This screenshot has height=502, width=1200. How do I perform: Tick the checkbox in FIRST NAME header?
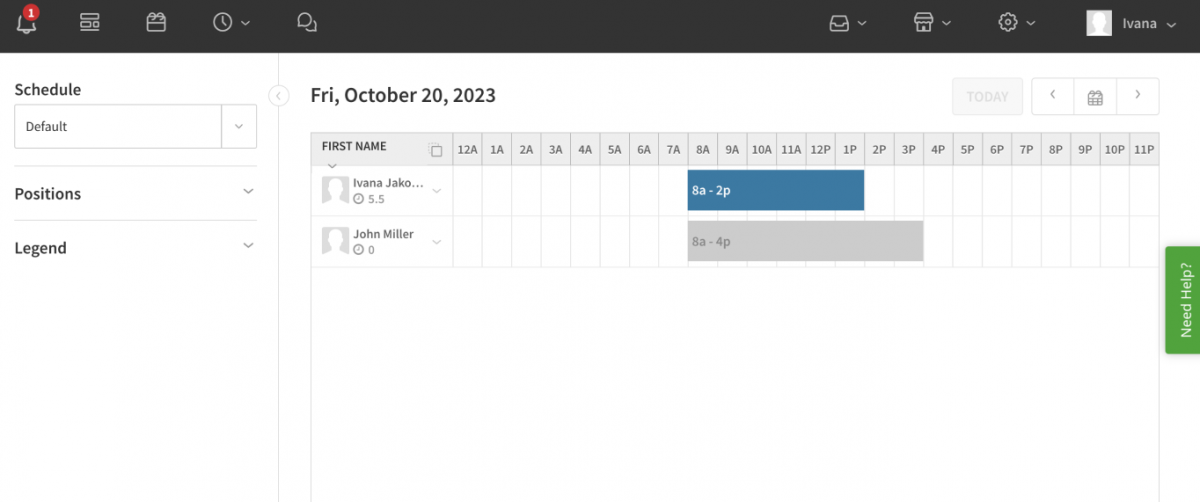click(x=436, y=151)
